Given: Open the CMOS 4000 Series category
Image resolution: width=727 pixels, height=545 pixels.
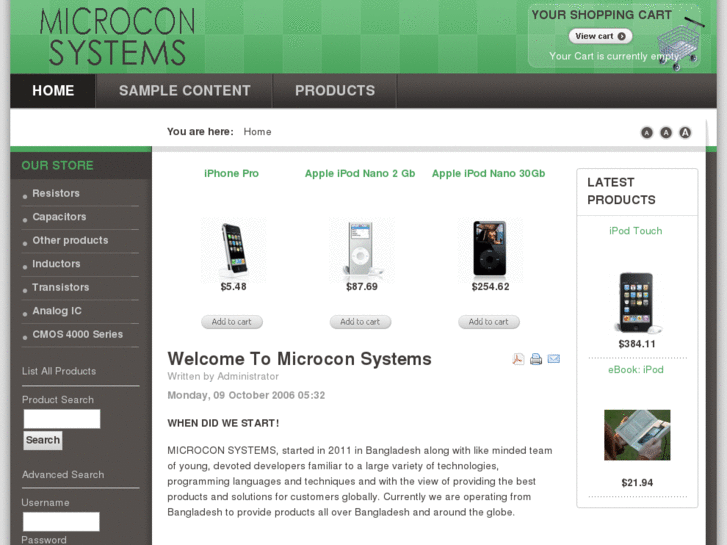Looking at the screenshot, I should point(77,334).
